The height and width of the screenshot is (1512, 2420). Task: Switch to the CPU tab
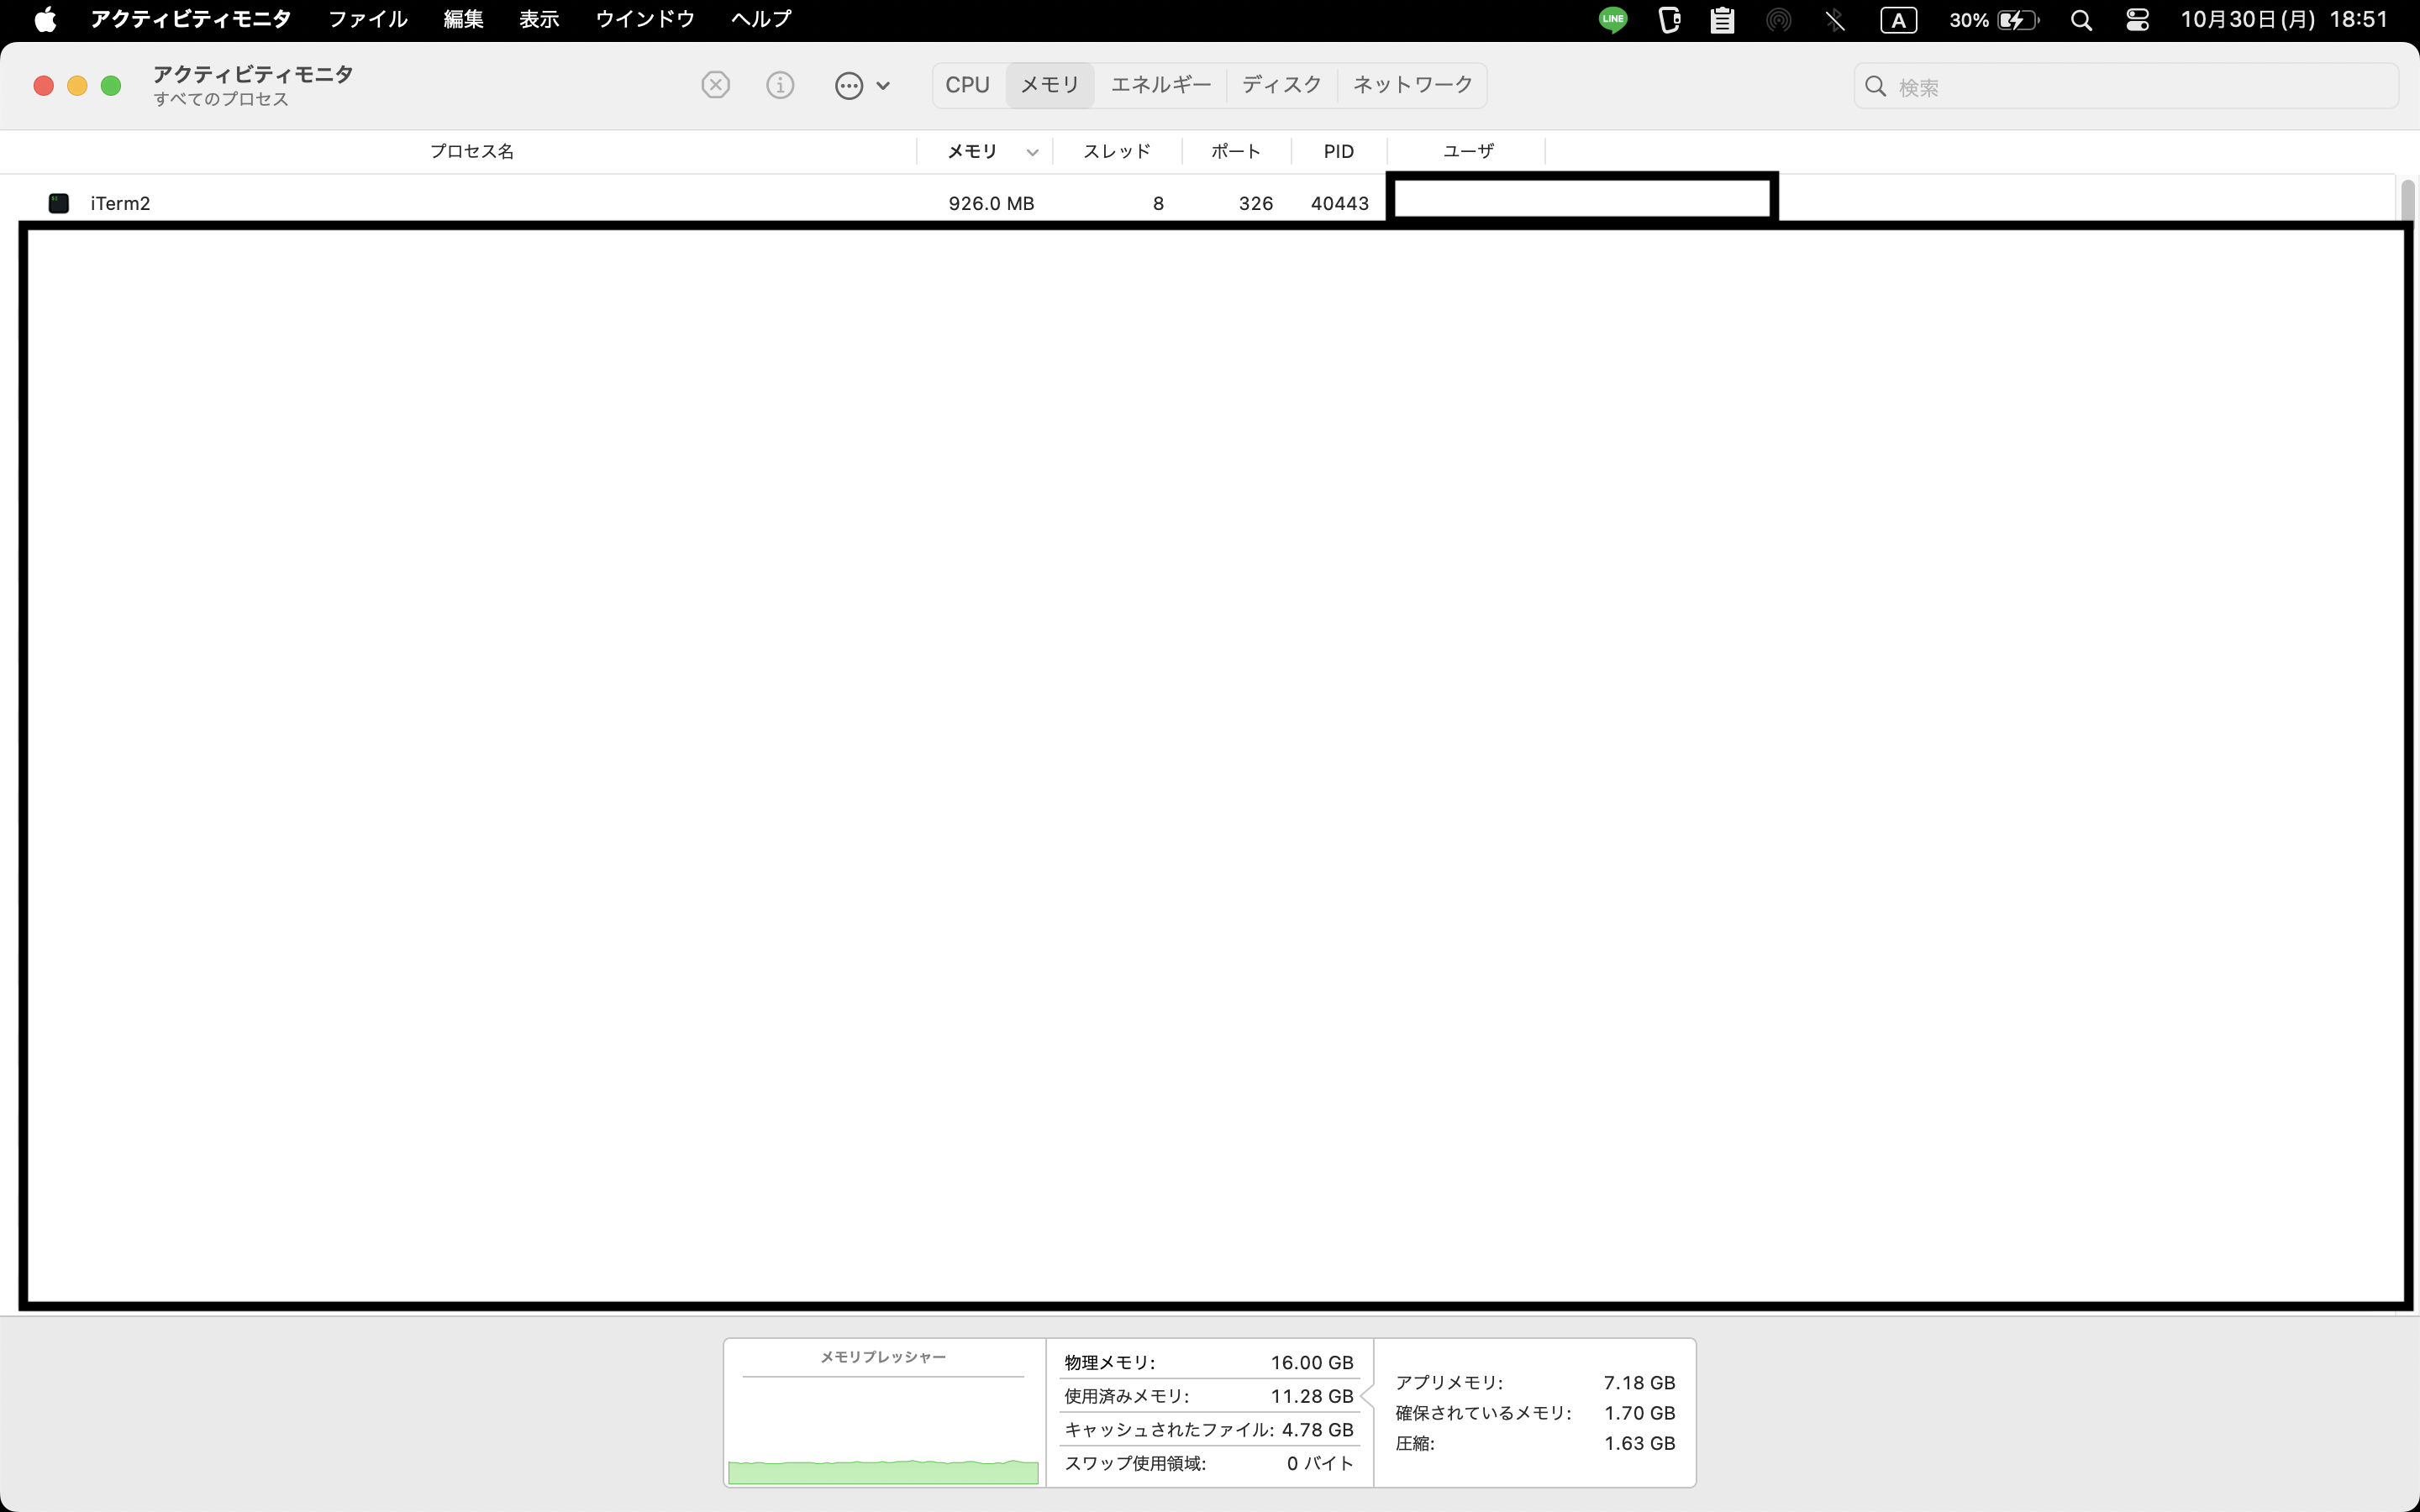pos(967,85)
